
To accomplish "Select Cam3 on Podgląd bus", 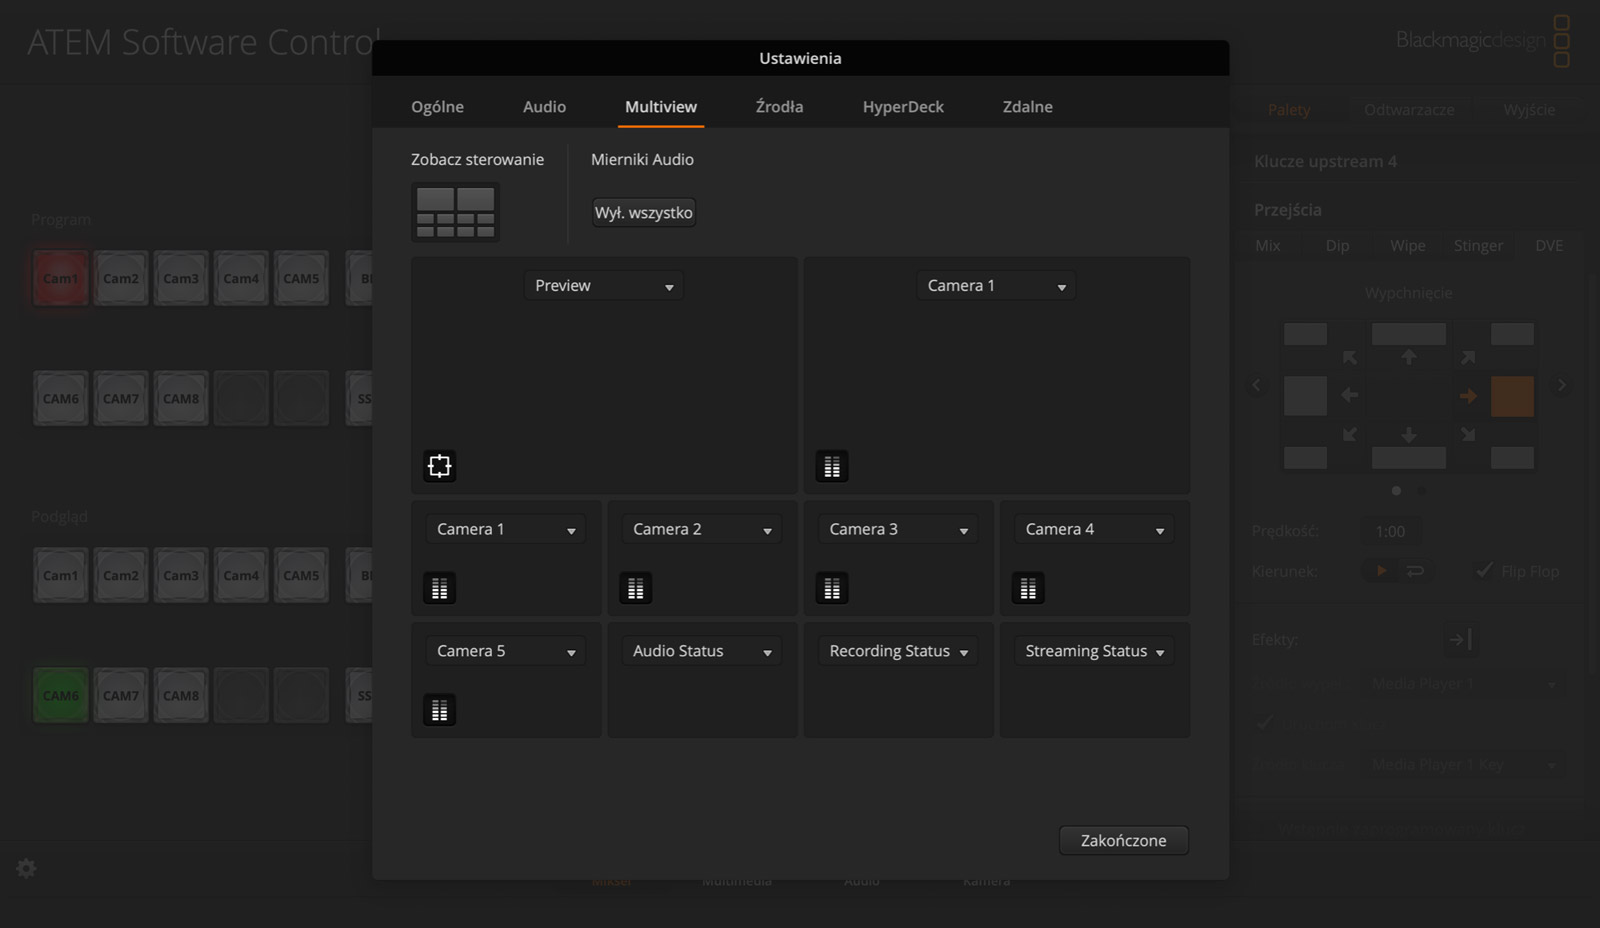I will click(x=181, y=575).
